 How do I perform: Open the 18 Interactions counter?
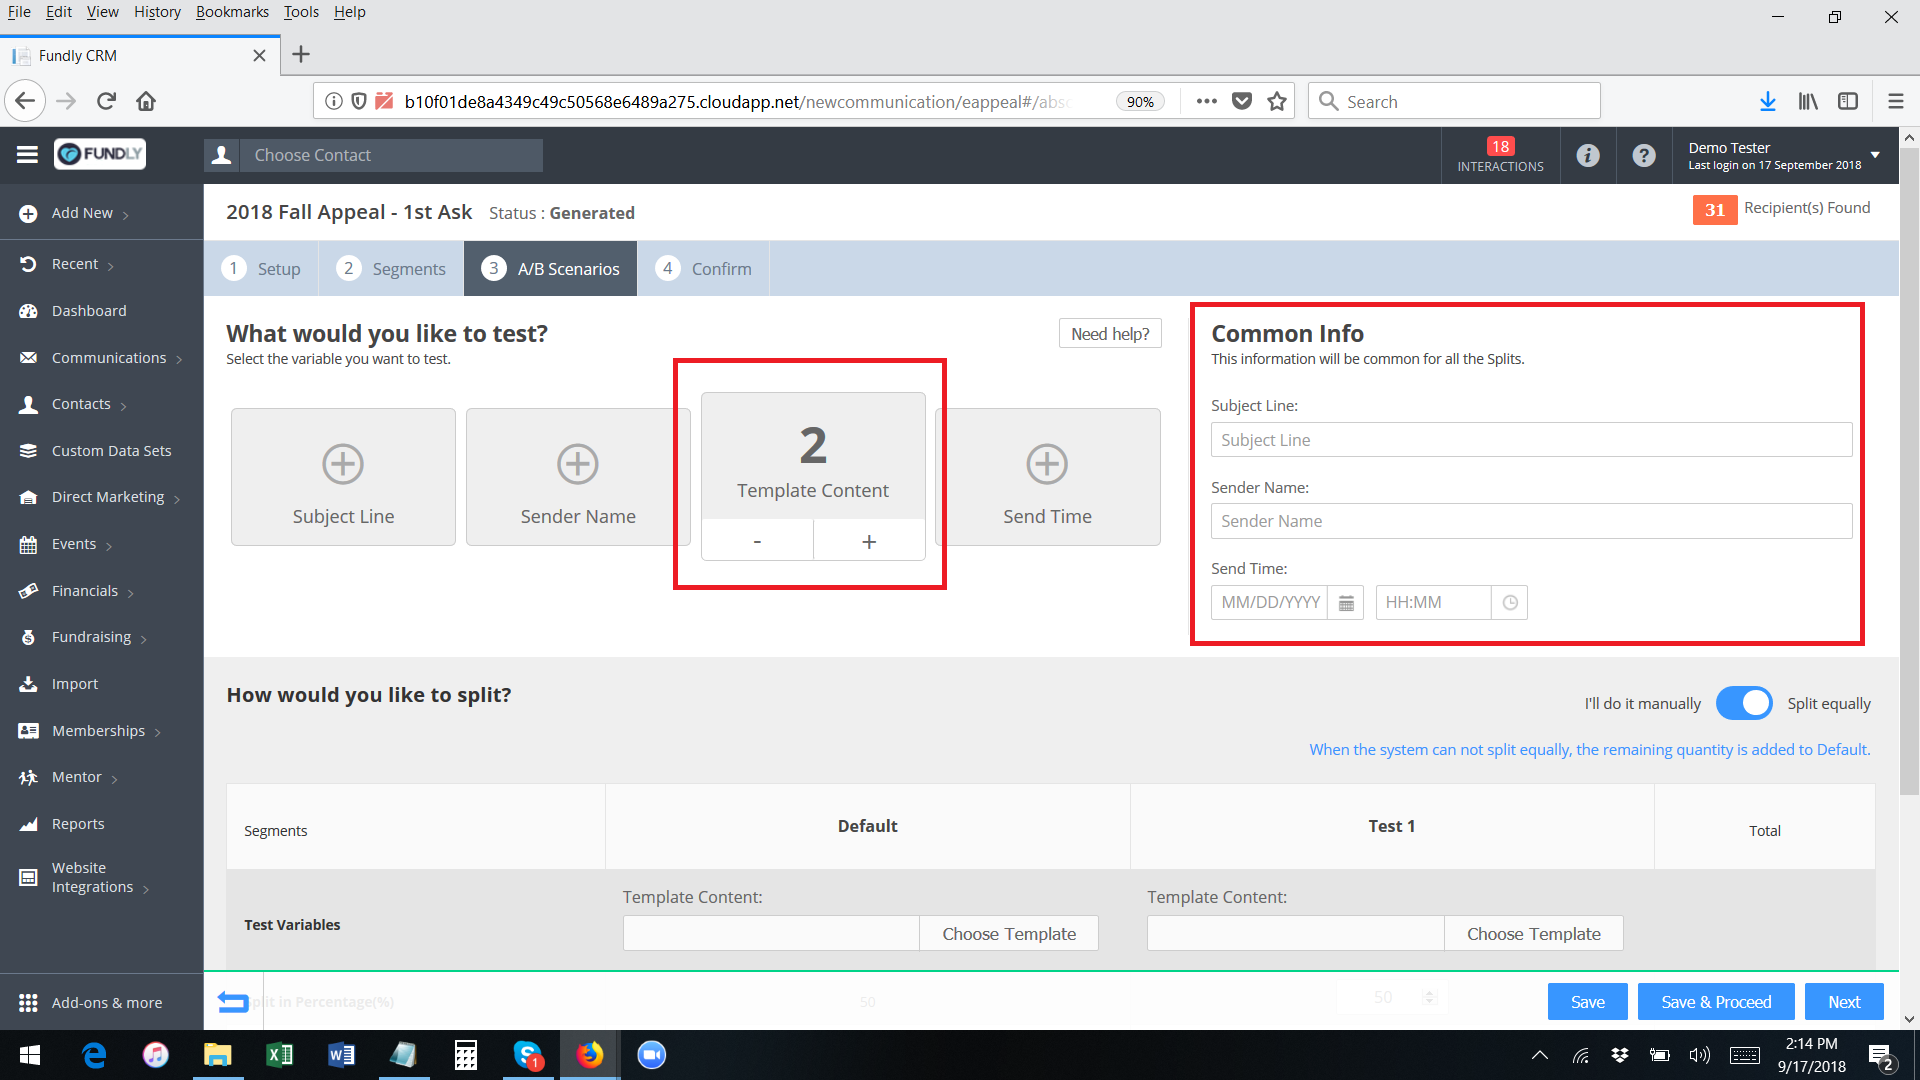(1500, 155)
